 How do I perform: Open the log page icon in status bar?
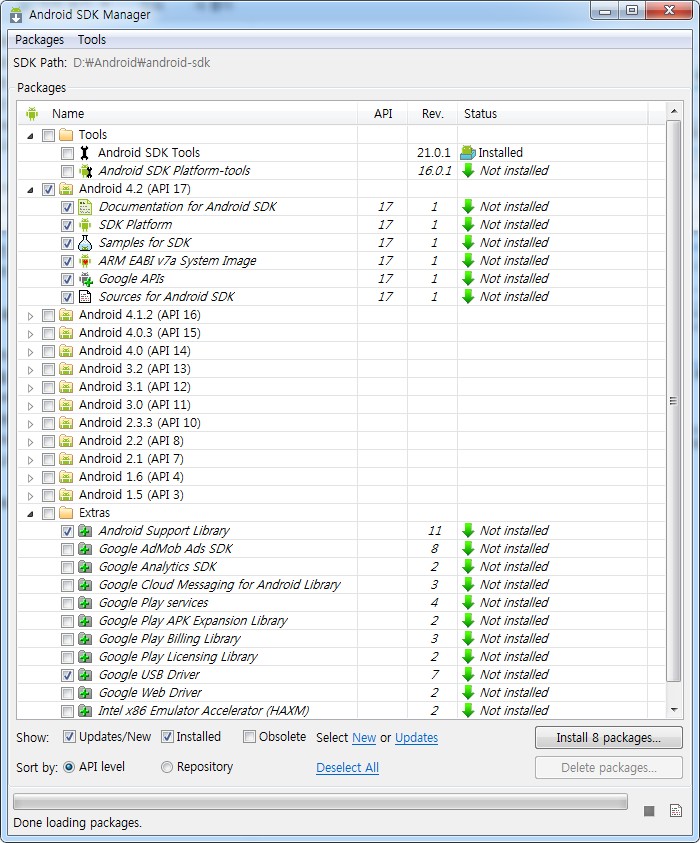[676, 811]
